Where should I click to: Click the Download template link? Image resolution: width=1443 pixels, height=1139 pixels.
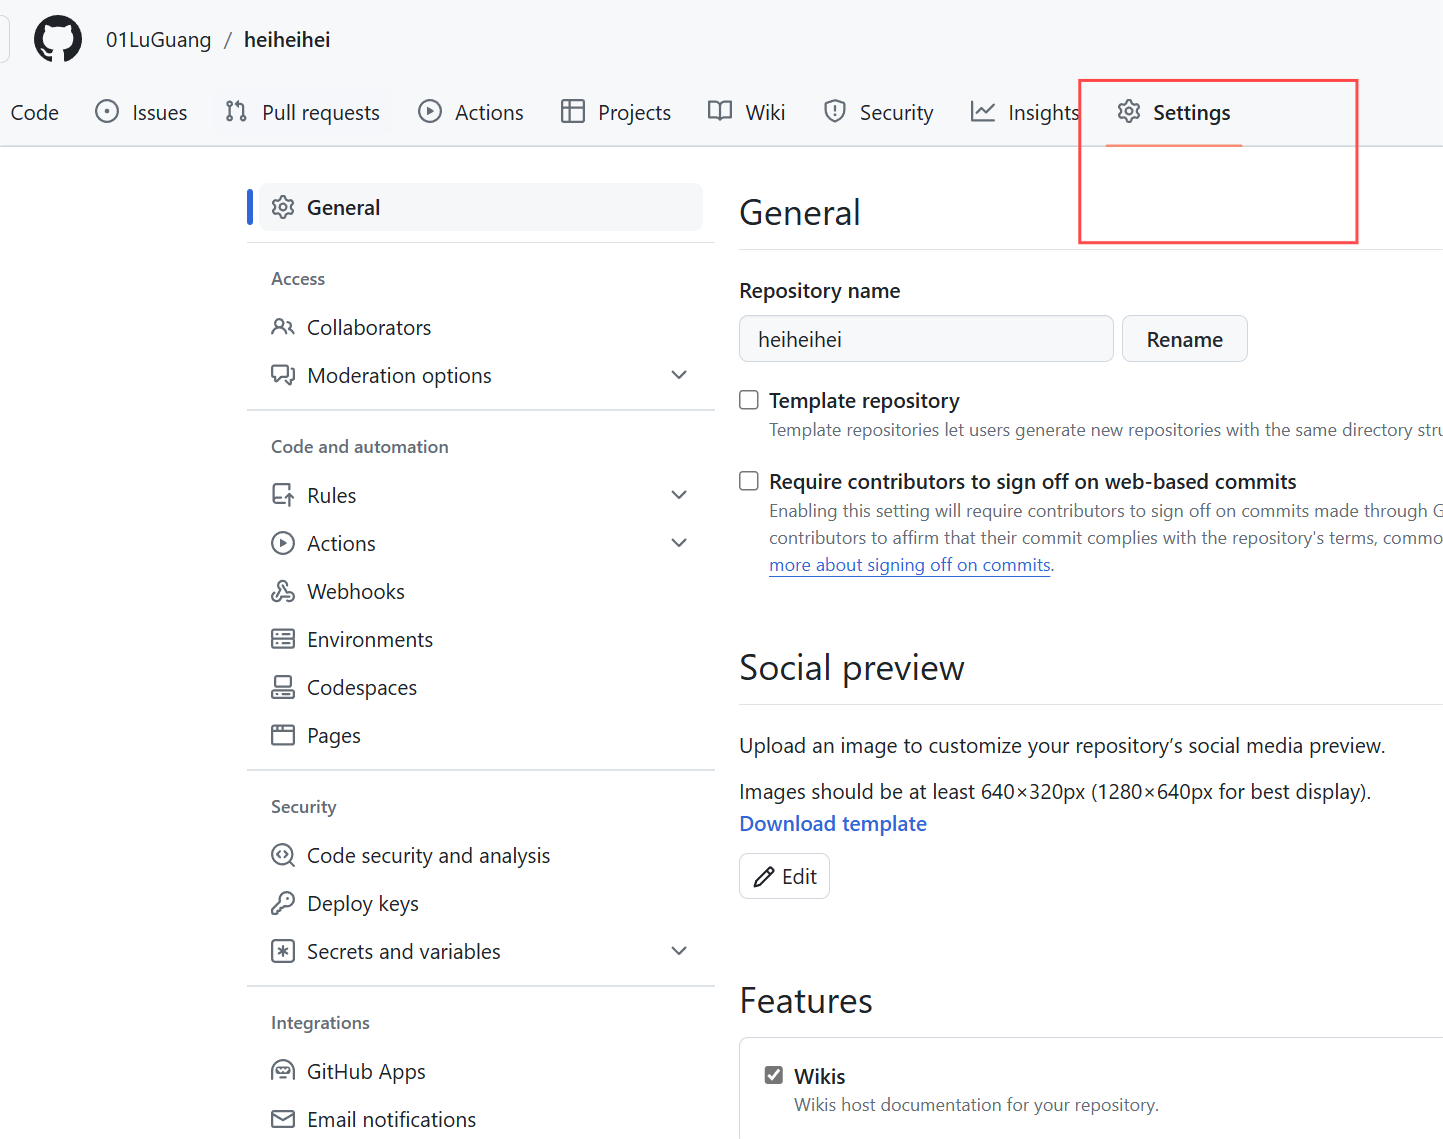[833, 824]
